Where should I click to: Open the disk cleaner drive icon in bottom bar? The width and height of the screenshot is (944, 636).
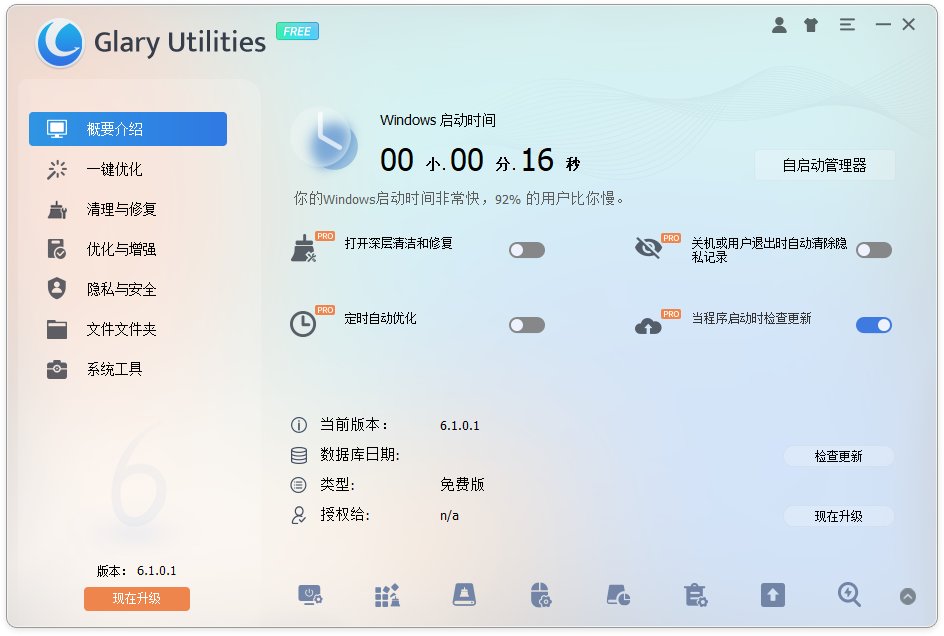click(x=464, y=595)
